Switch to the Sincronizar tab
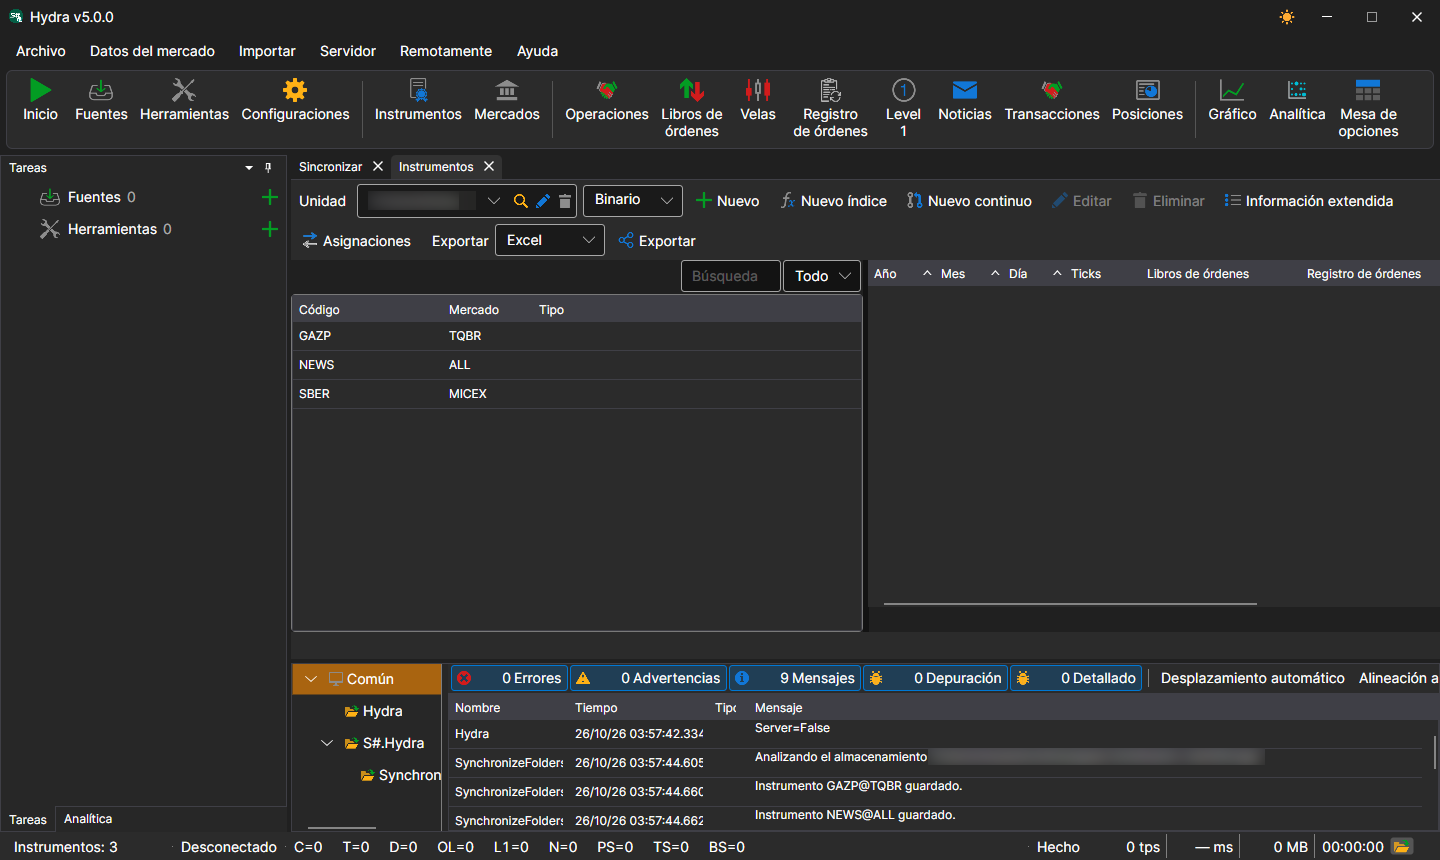 (x=330, y=167)
